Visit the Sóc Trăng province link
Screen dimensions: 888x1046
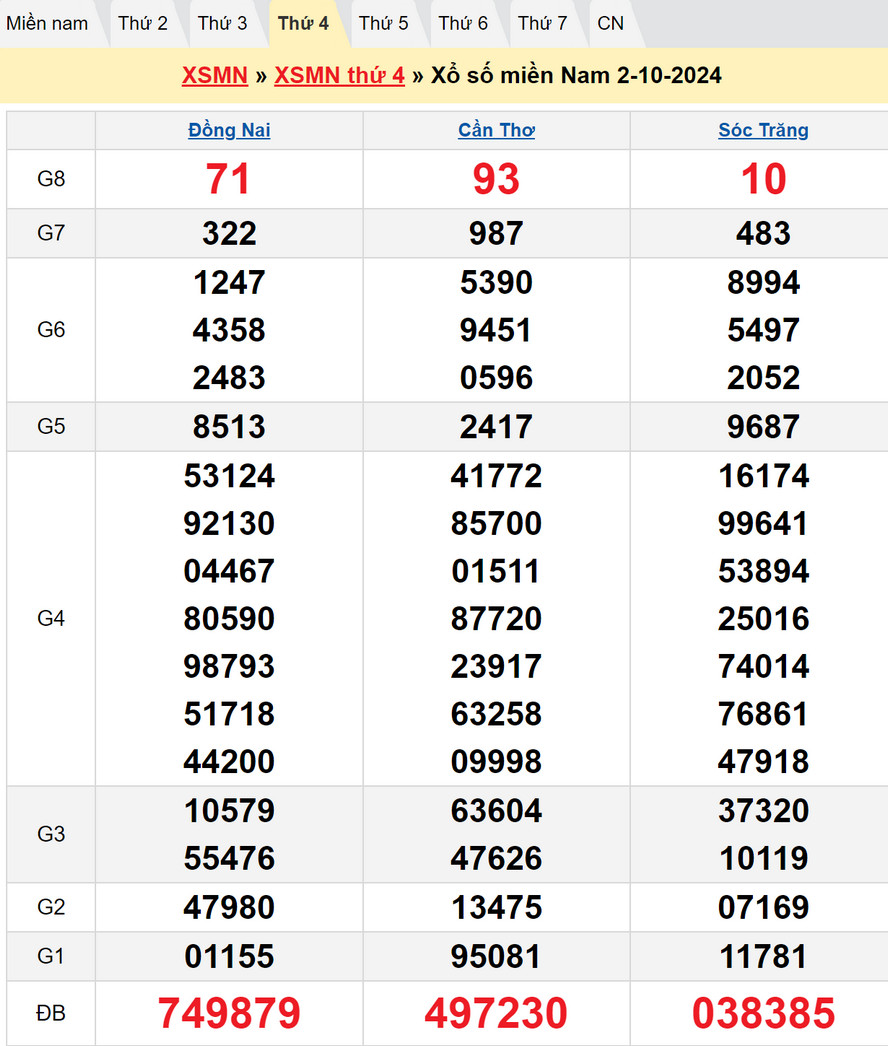(x=763, y=130)
